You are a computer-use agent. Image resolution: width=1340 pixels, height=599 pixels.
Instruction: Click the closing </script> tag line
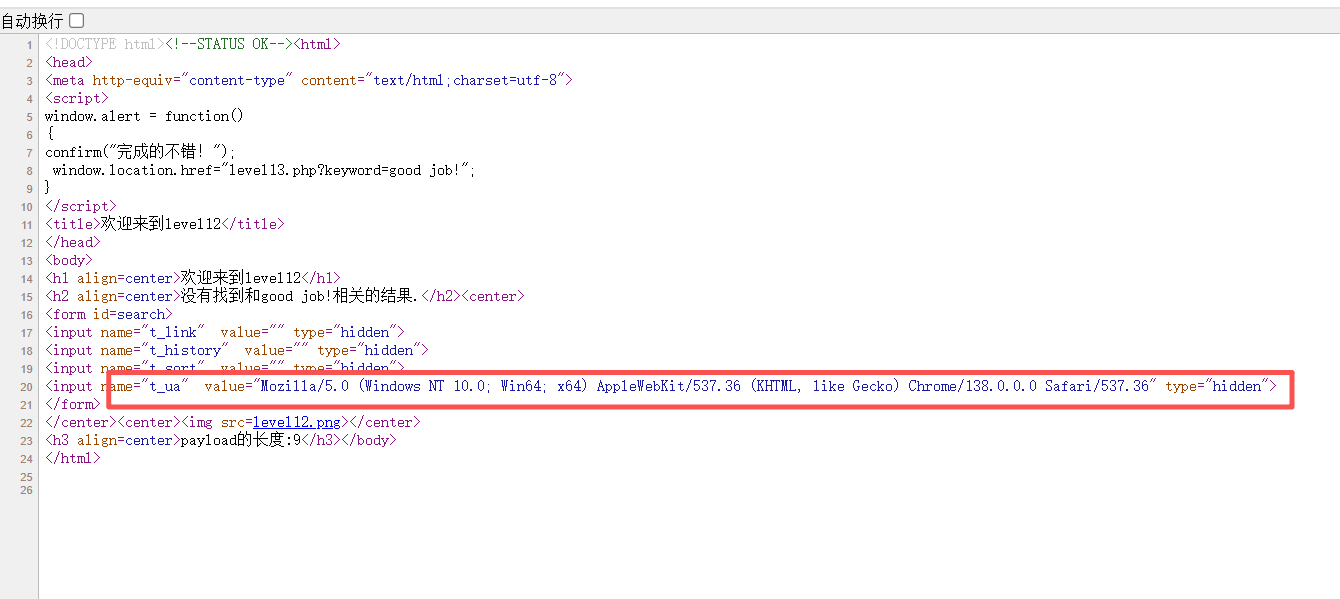point(81,206)
